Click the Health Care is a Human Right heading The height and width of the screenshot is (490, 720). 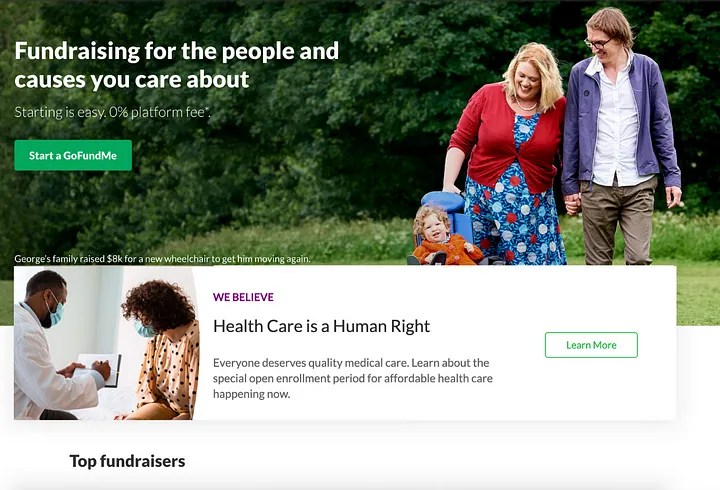point(321,326)
